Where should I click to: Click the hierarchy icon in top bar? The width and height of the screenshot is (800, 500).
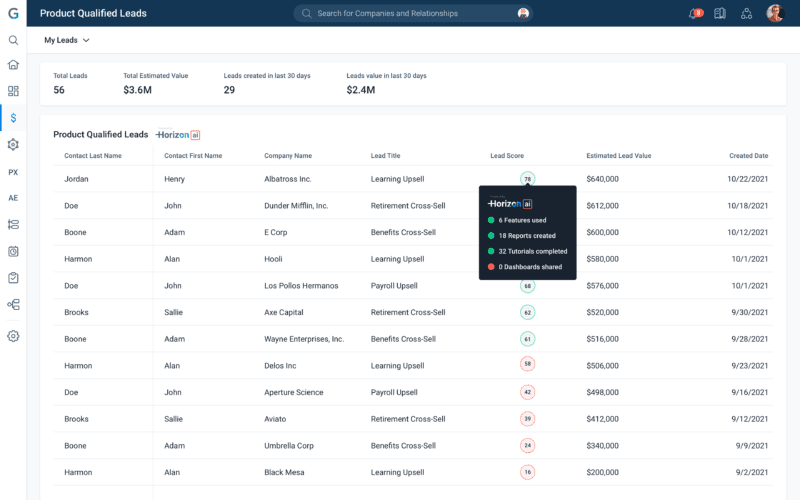[746, 14]
